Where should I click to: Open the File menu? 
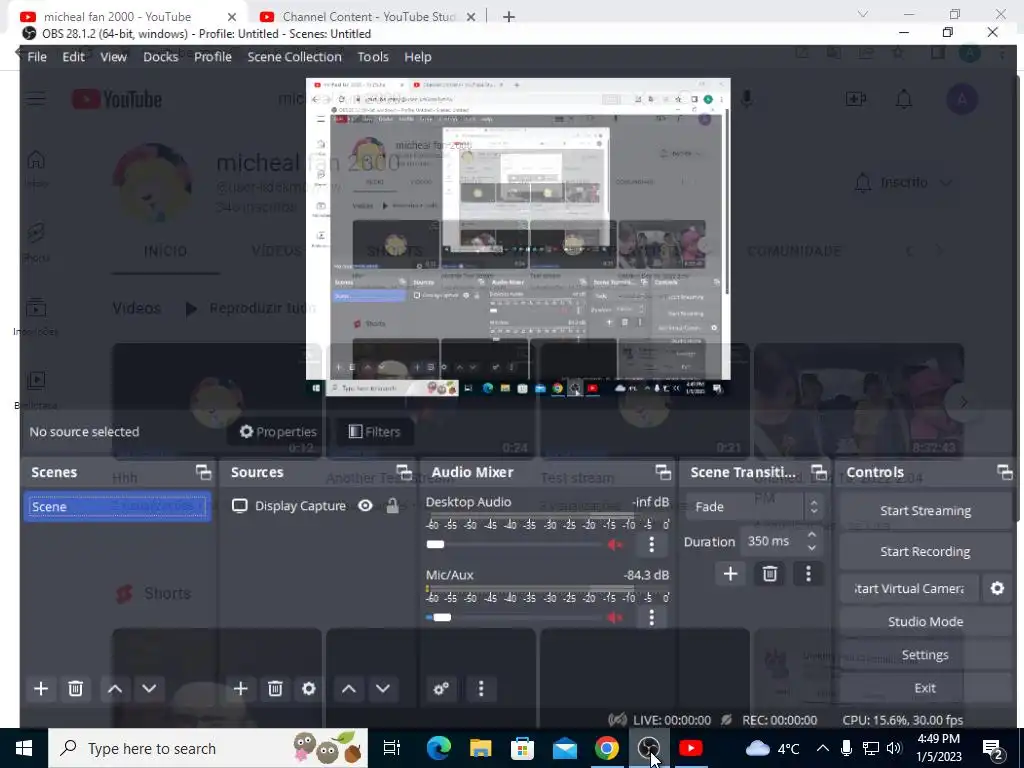click(37, 57)
